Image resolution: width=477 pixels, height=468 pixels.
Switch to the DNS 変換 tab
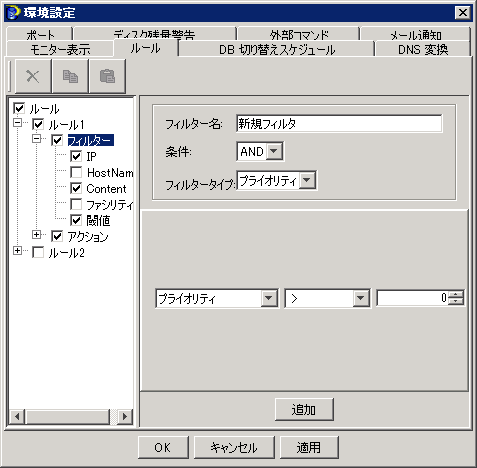[x=423, y=50]
